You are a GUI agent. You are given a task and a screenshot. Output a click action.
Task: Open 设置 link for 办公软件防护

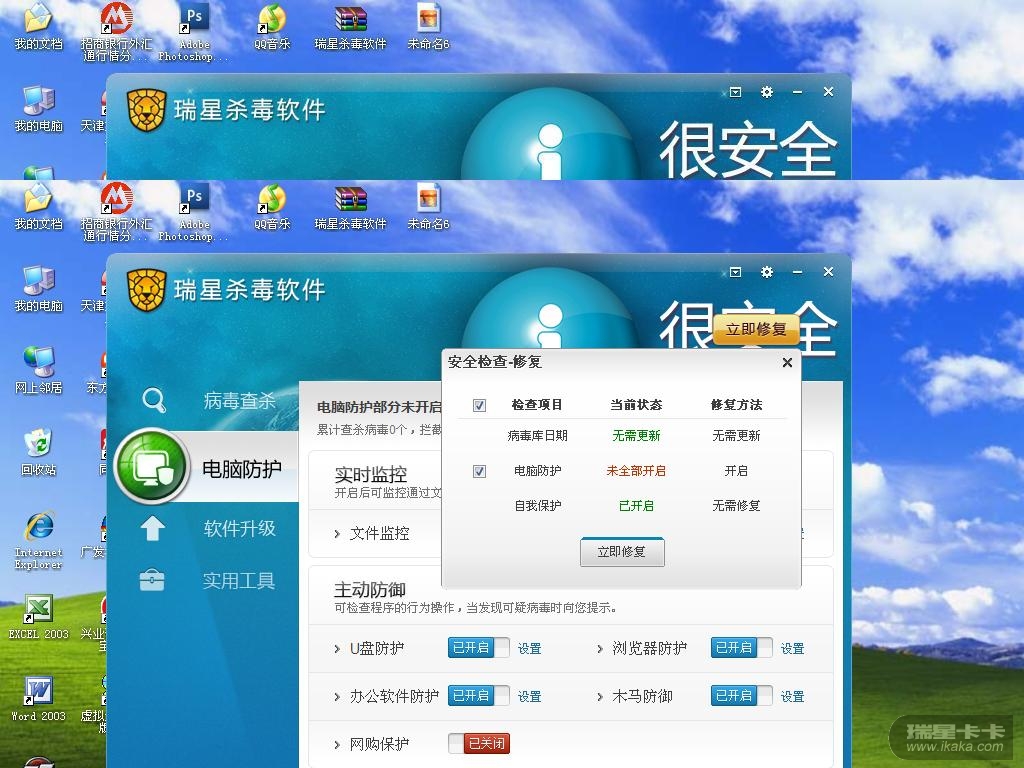click(530, 697)
